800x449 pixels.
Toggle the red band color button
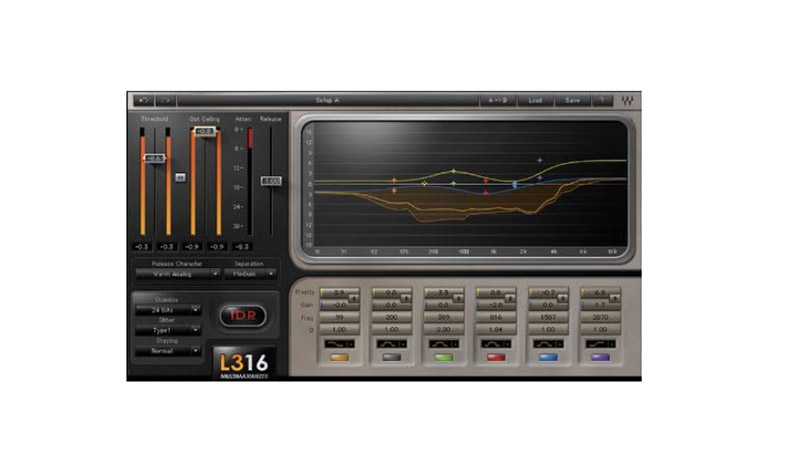pos(494,356)
